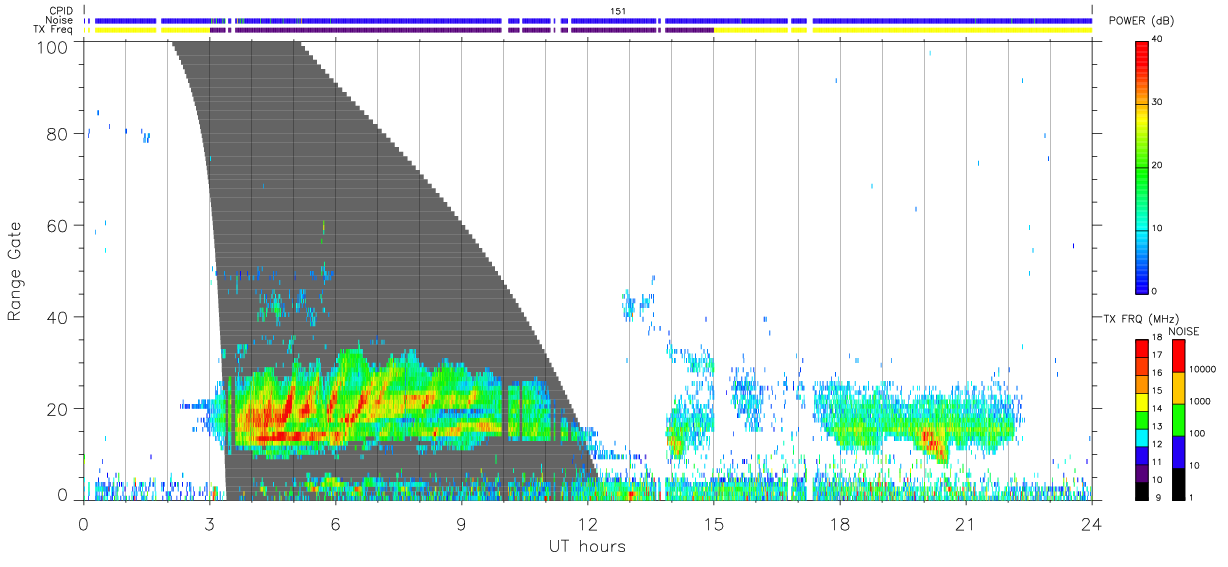
Task: Click the '3' tick on UT hours axis
Action: (x=209, y=523)
